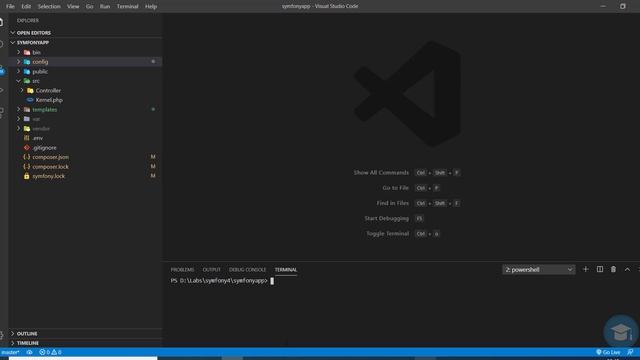The height and width of the screenshot is (360, 640).
Task: Maximize panel with the up chevron
Action: coord(627,269)
